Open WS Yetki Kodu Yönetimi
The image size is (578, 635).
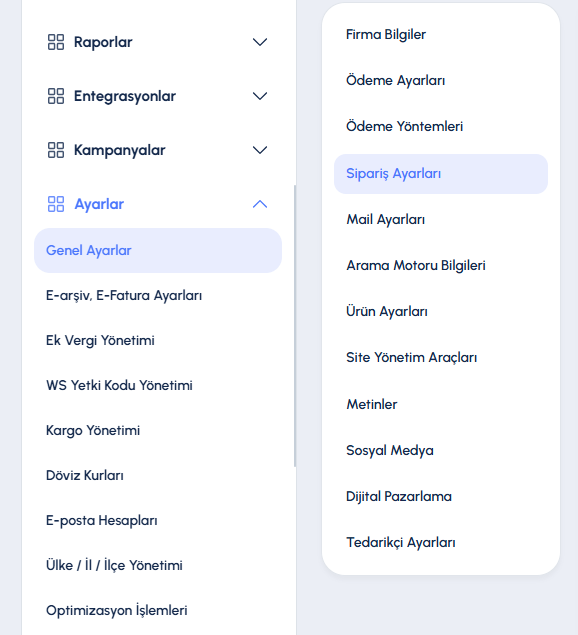click(119, 386)
